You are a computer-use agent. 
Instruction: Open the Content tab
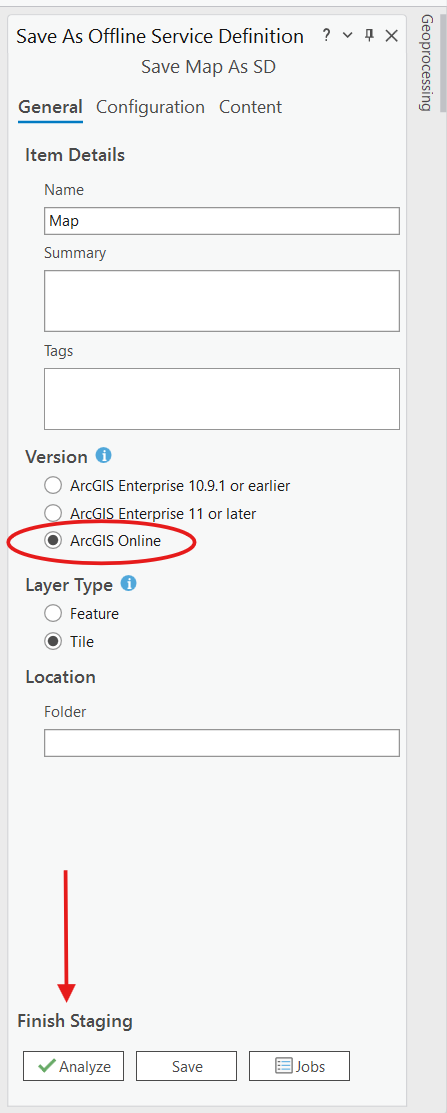point(250,107)
